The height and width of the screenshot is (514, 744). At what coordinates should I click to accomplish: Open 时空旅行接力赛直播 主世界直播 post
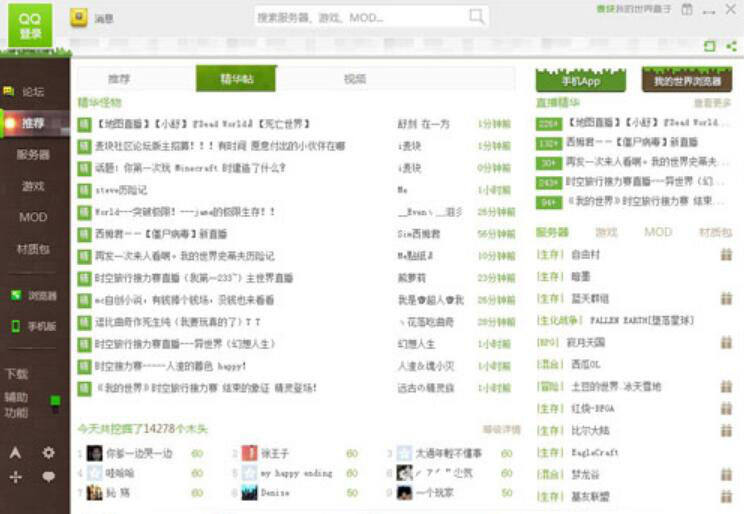pyautogui.click(x=194, y=278)
